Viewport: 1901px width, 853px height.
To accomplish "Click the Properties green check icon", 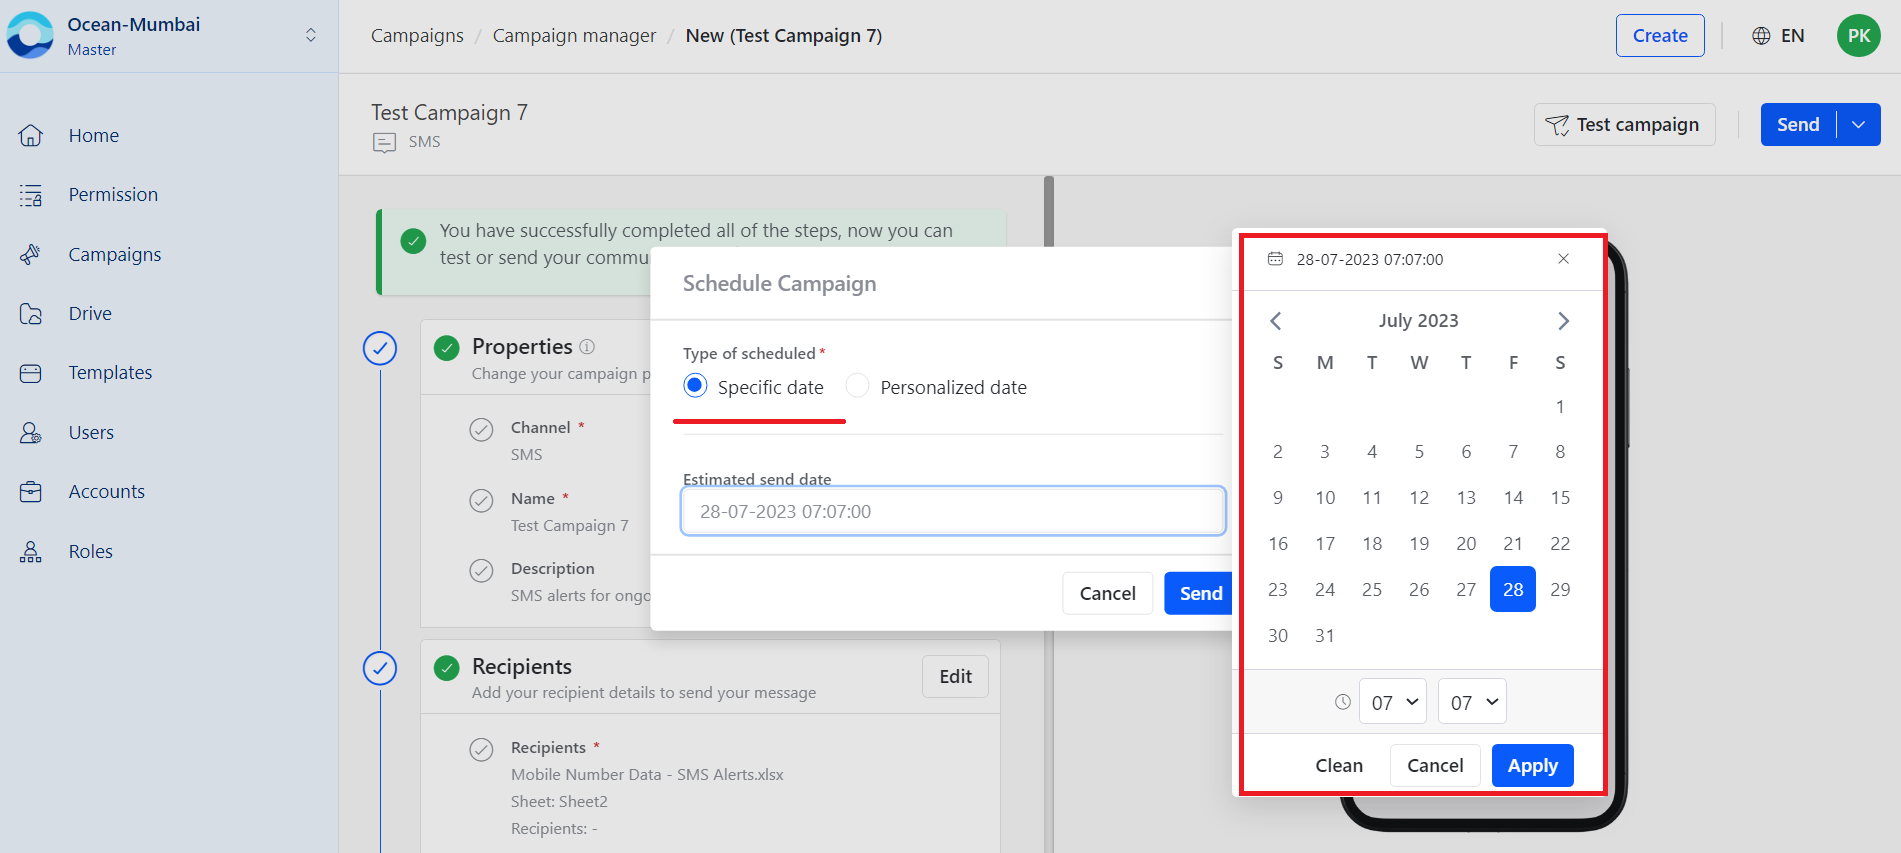I will 447,348.
